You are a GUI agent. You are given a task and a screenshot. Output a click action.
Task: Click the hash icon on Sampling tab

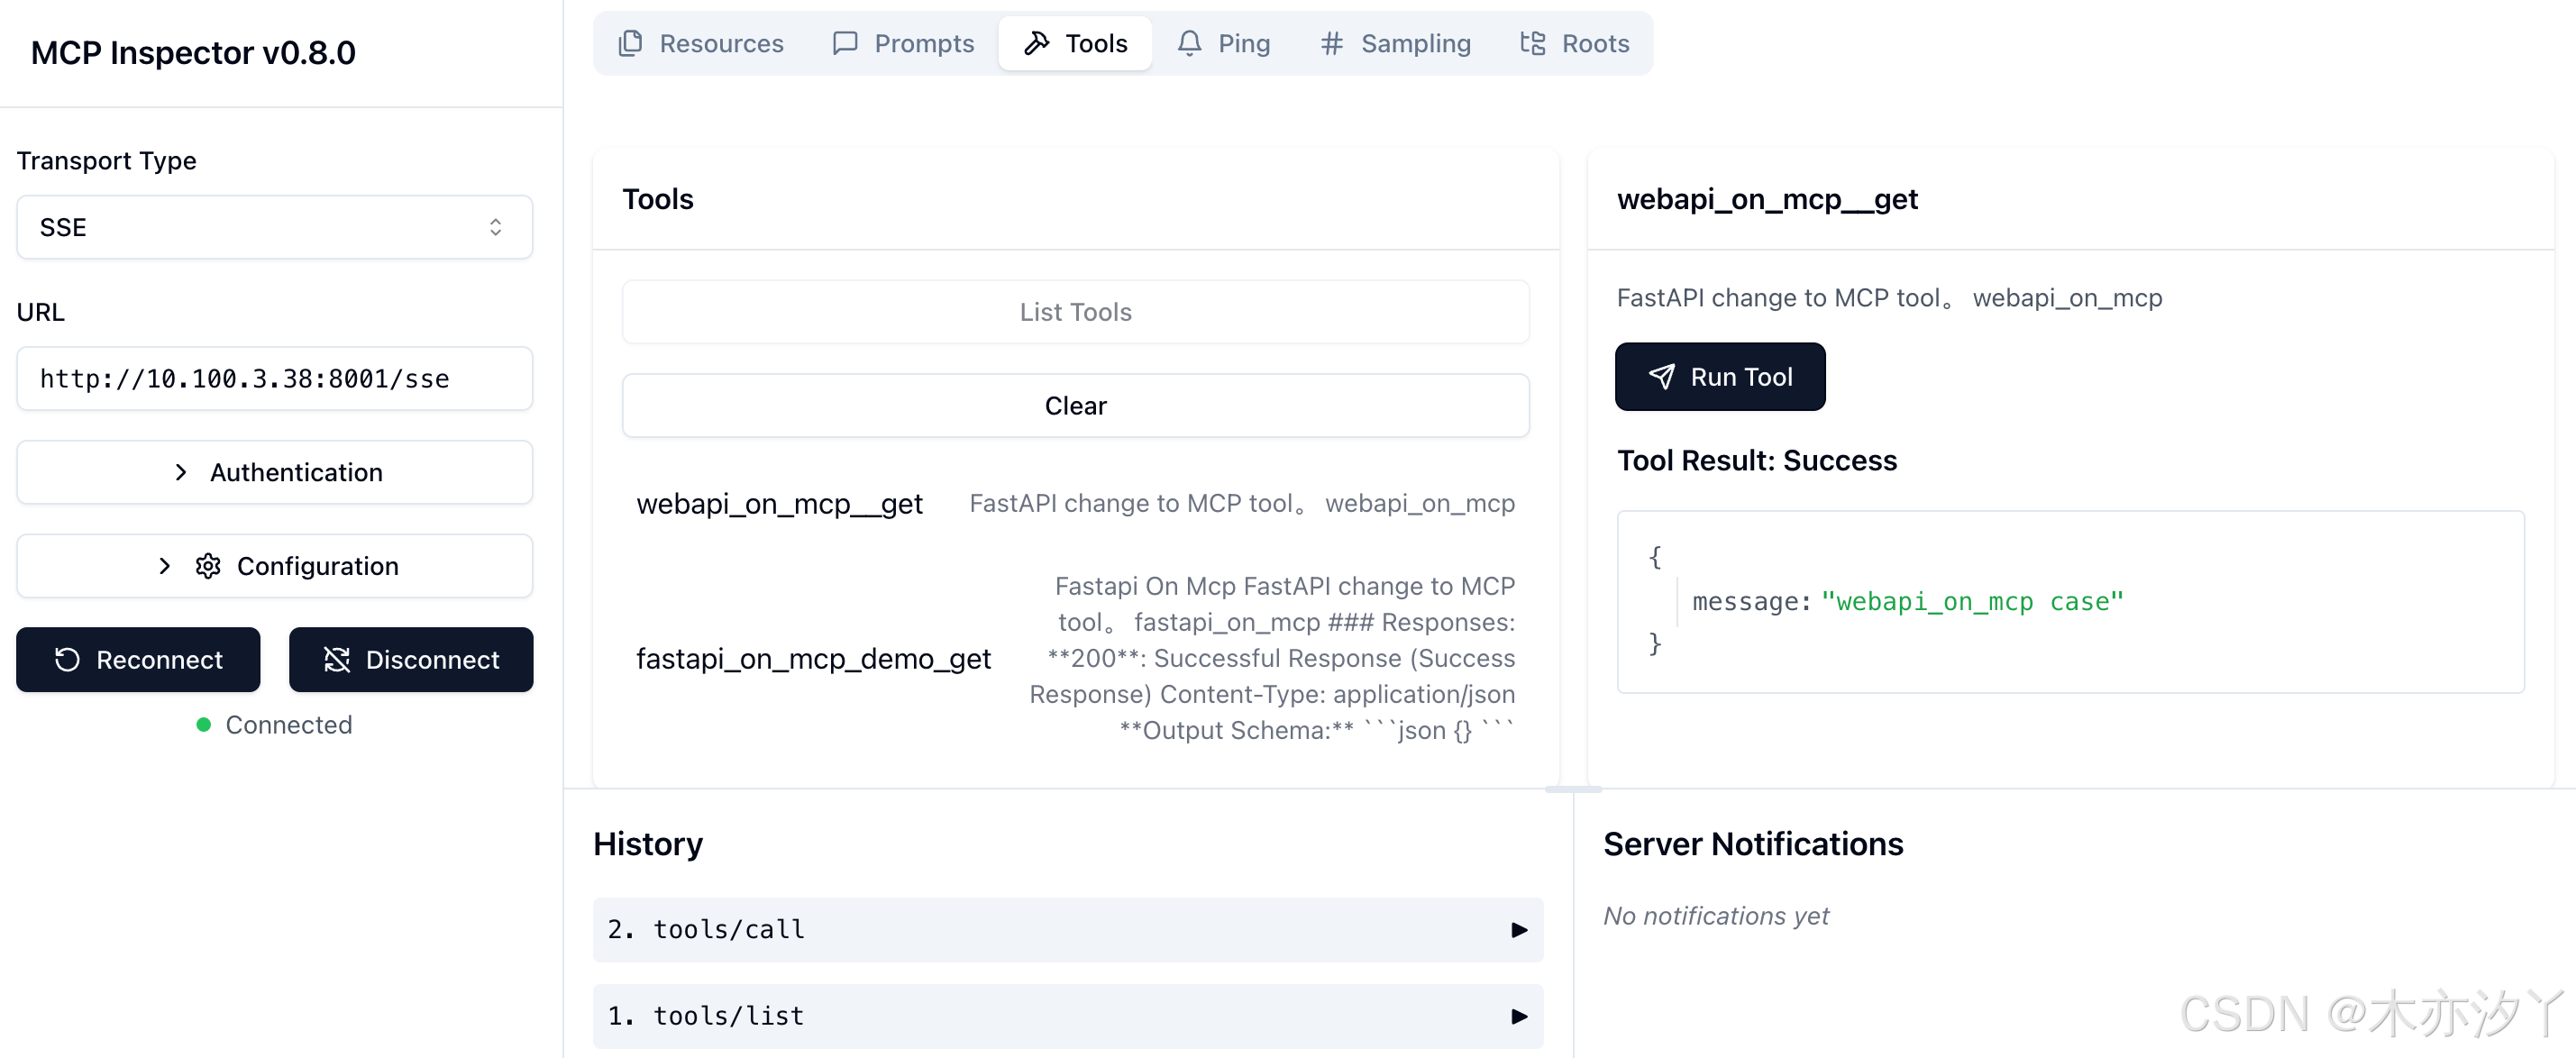[1331, 44]
